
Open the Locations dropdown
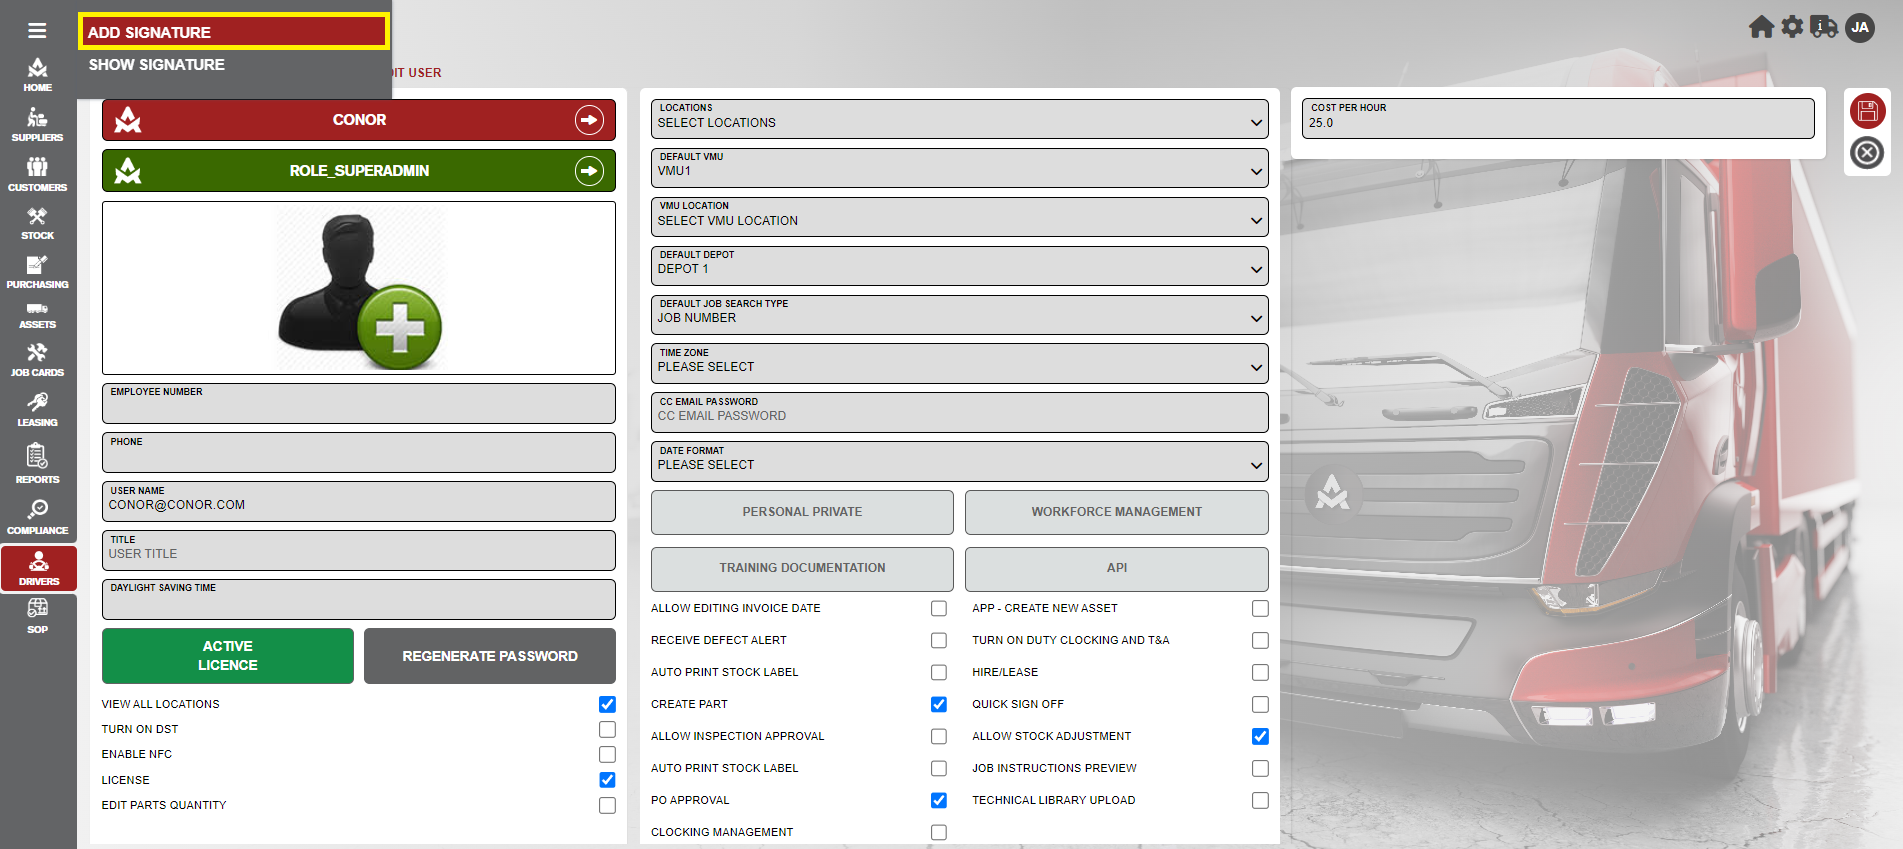click(x=959, y=118)
